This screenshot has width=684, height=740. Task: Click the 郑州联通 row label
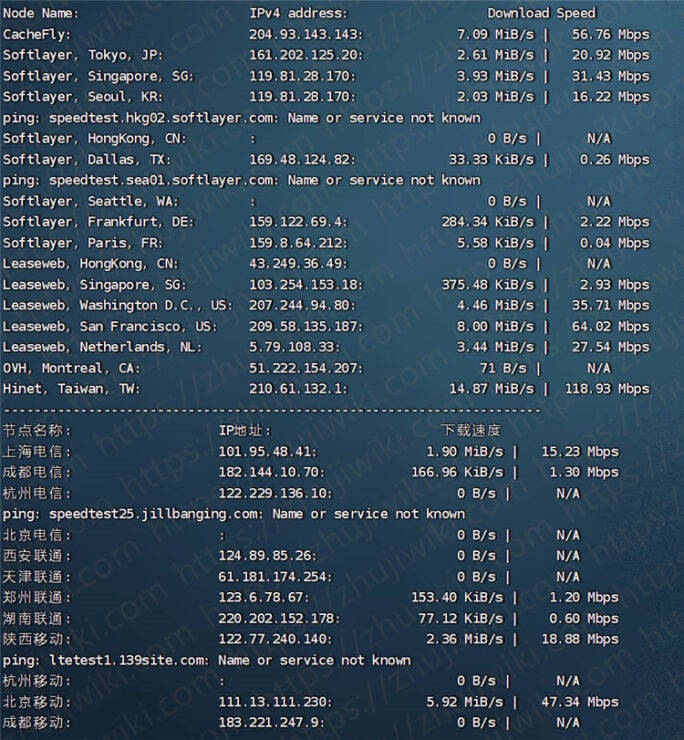pyautogui.click(x=37, y=597)
